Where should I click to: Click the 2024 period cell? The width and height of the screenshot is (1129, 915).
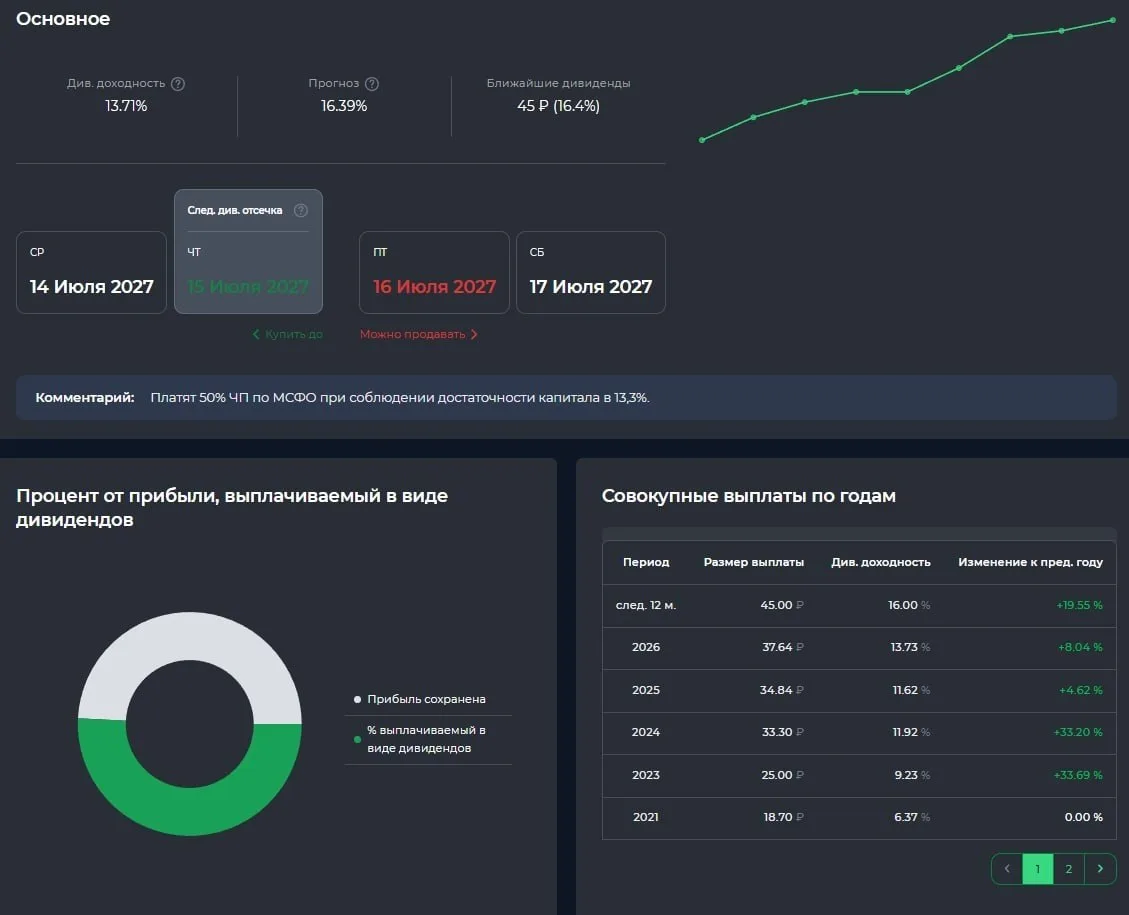[x=646, y=731]
